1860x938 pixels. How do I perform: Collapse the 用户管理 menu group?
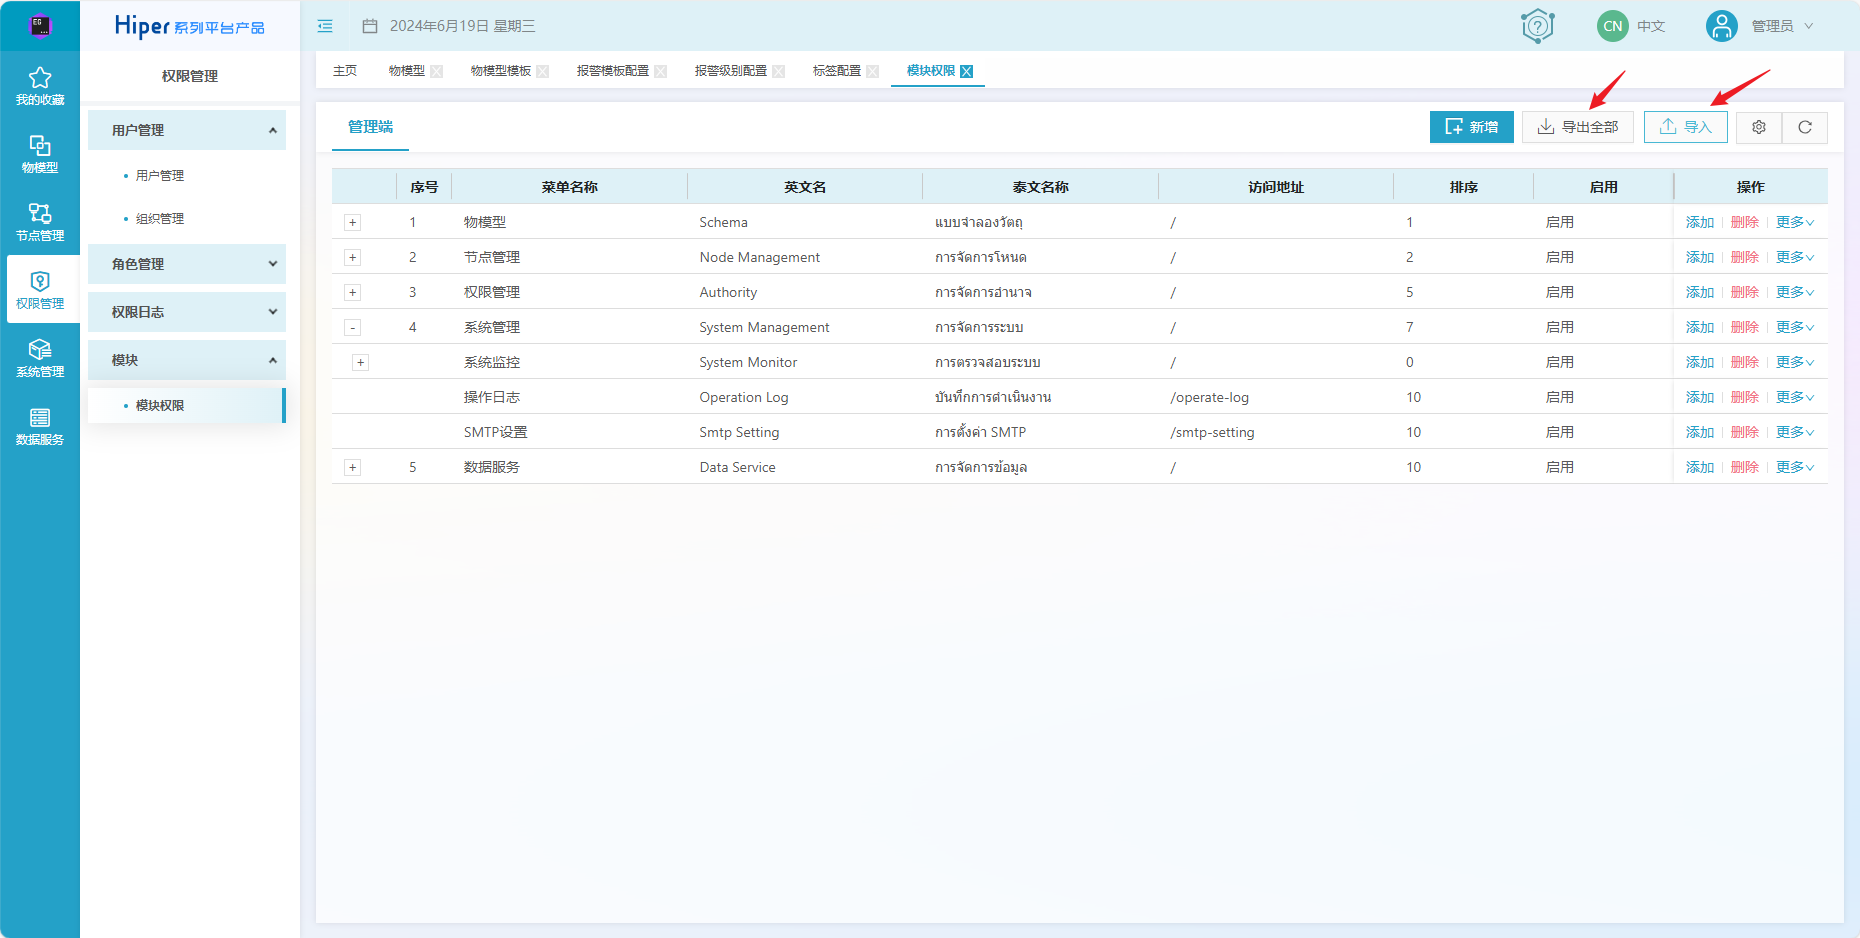[x=187, y=130]
